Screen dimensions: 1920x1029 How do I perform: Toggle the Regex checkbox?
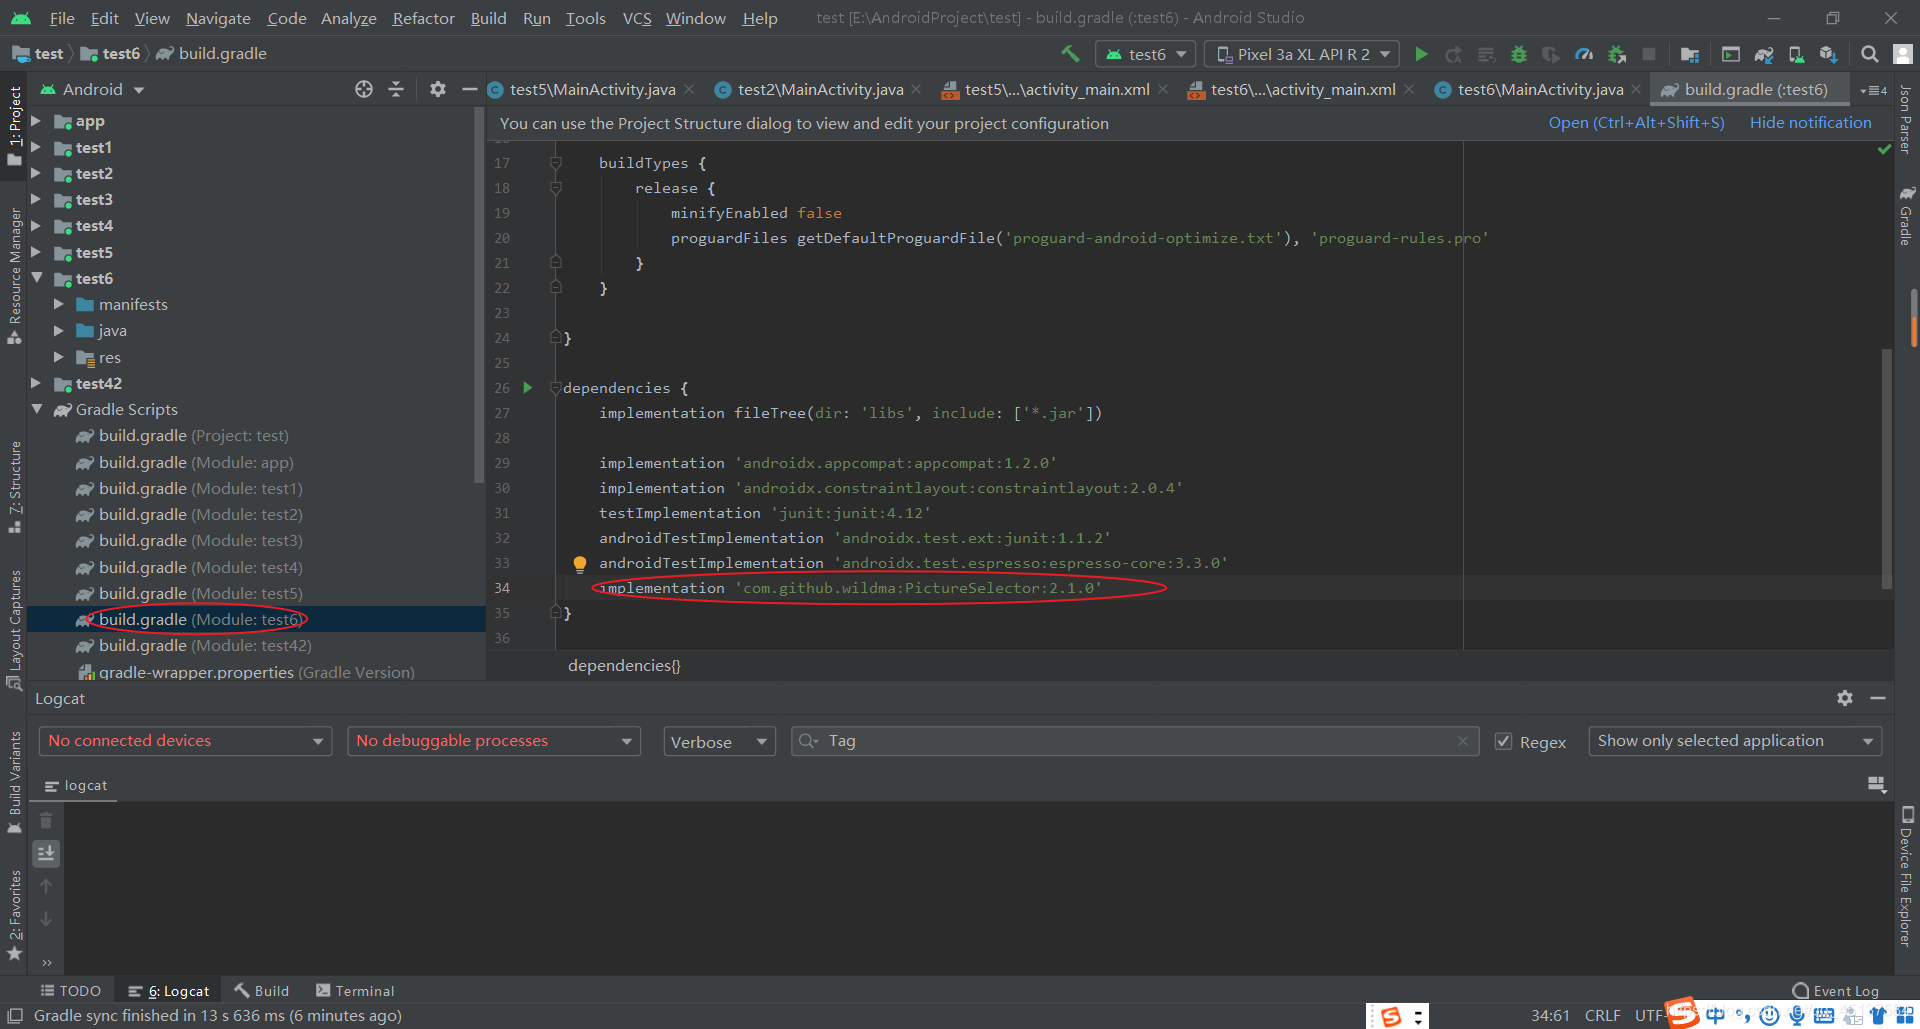pyautogui.click(x=1503, y=741)
